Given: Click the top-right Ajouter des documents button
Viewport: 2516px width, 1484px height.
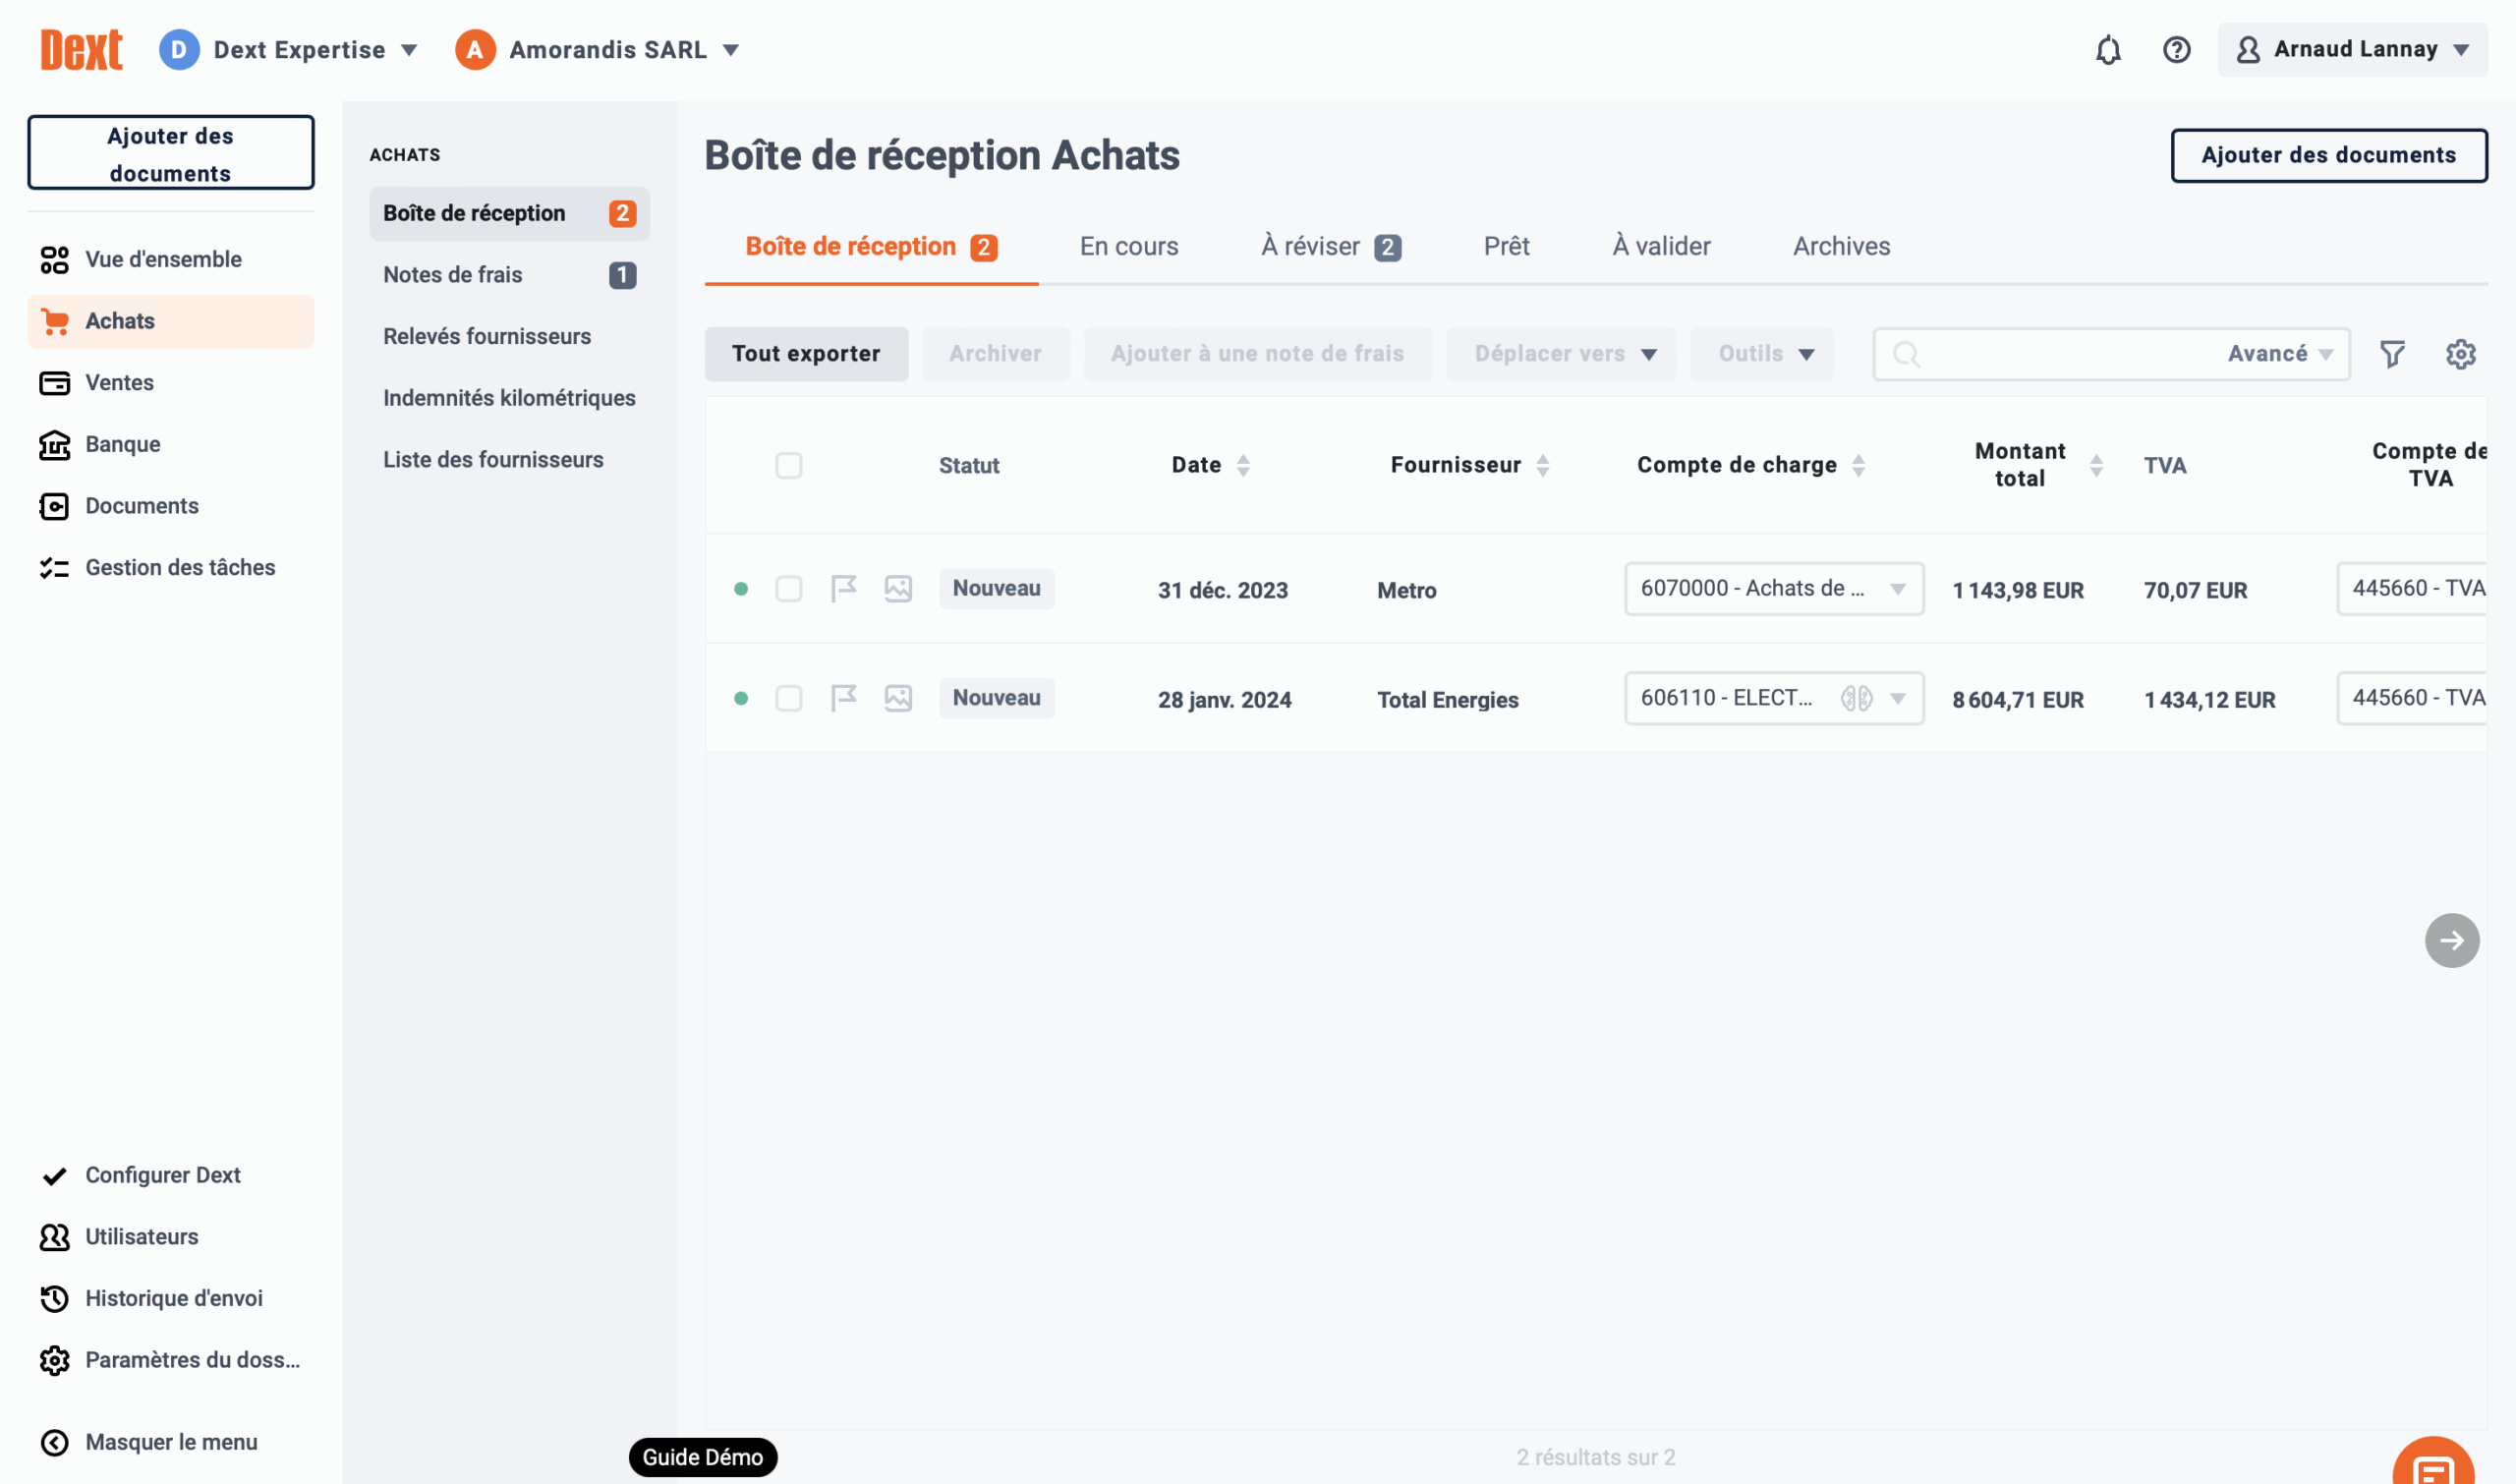Looking at the screenshot, I should tap(2328, 155).
